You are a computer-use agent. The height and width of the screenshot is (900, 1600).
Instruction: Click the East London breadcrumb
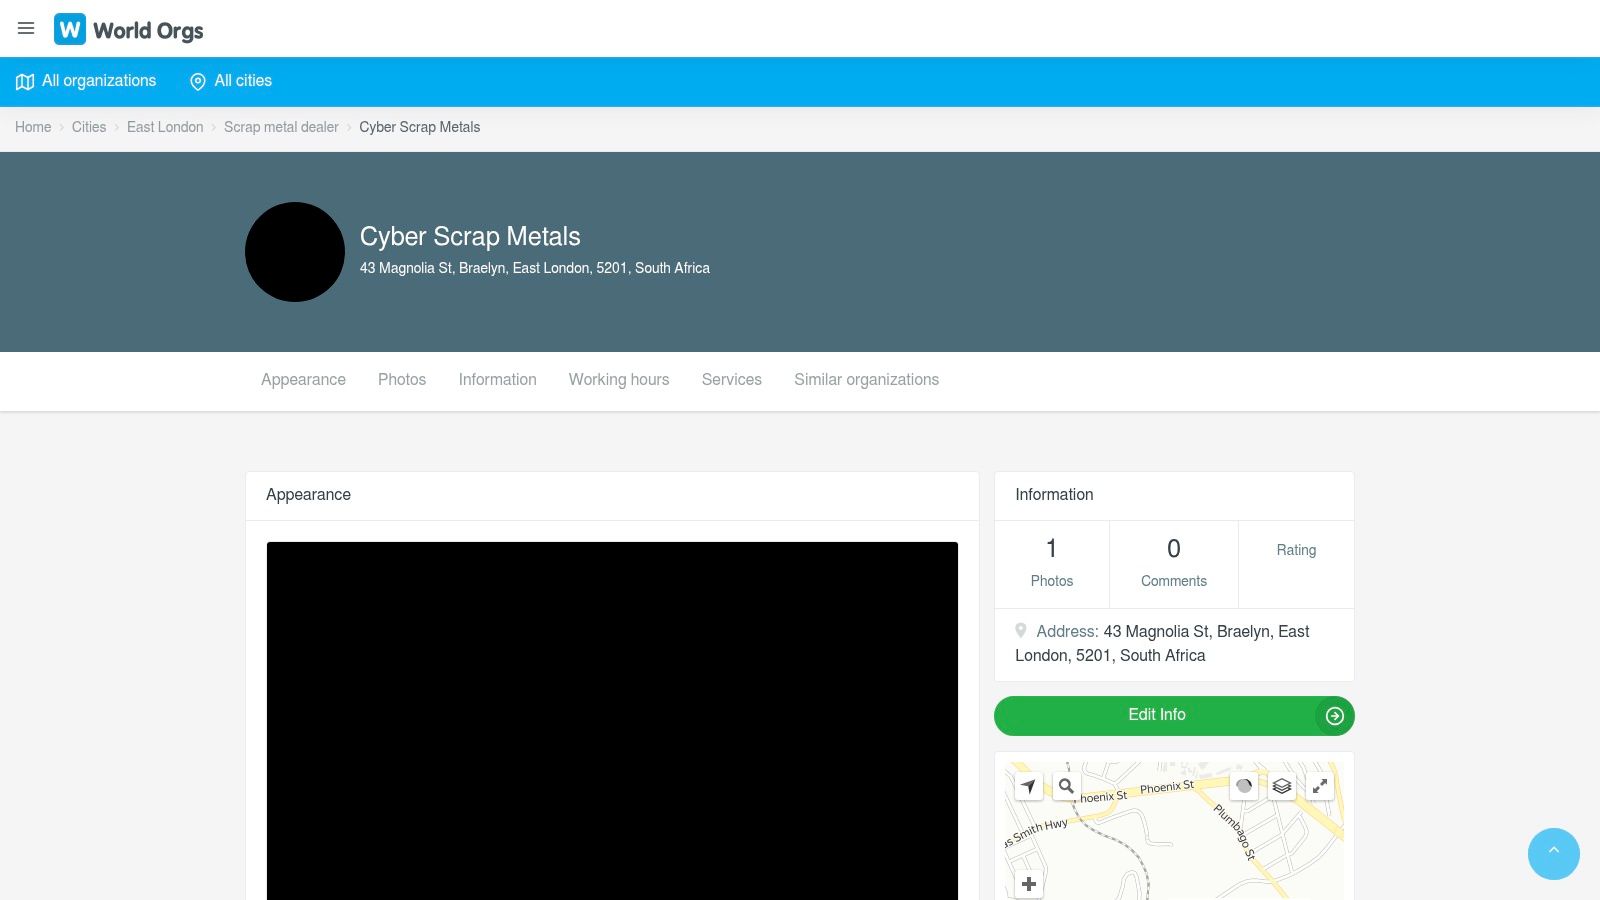(x=165, y=127)
